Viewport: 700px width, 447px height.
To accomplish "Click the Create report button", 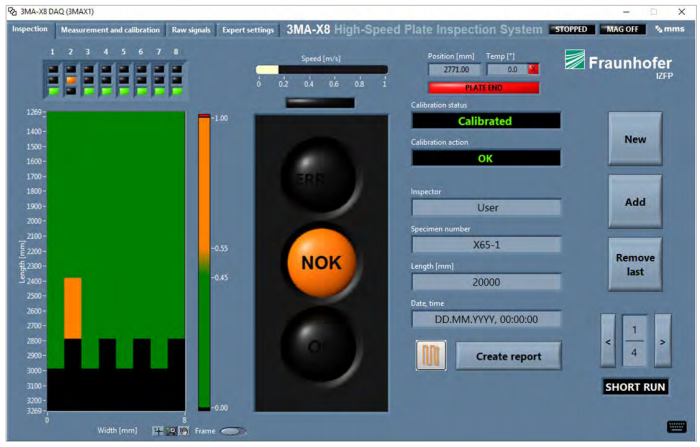I will tap(508, 356).
